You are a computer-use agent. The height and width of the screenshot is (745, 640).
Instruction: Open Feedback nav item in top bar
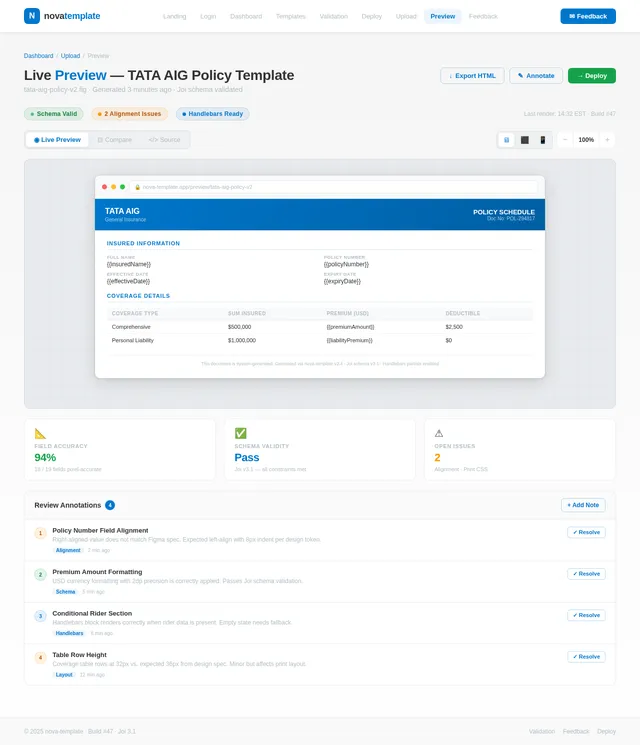tap(483, 16)
